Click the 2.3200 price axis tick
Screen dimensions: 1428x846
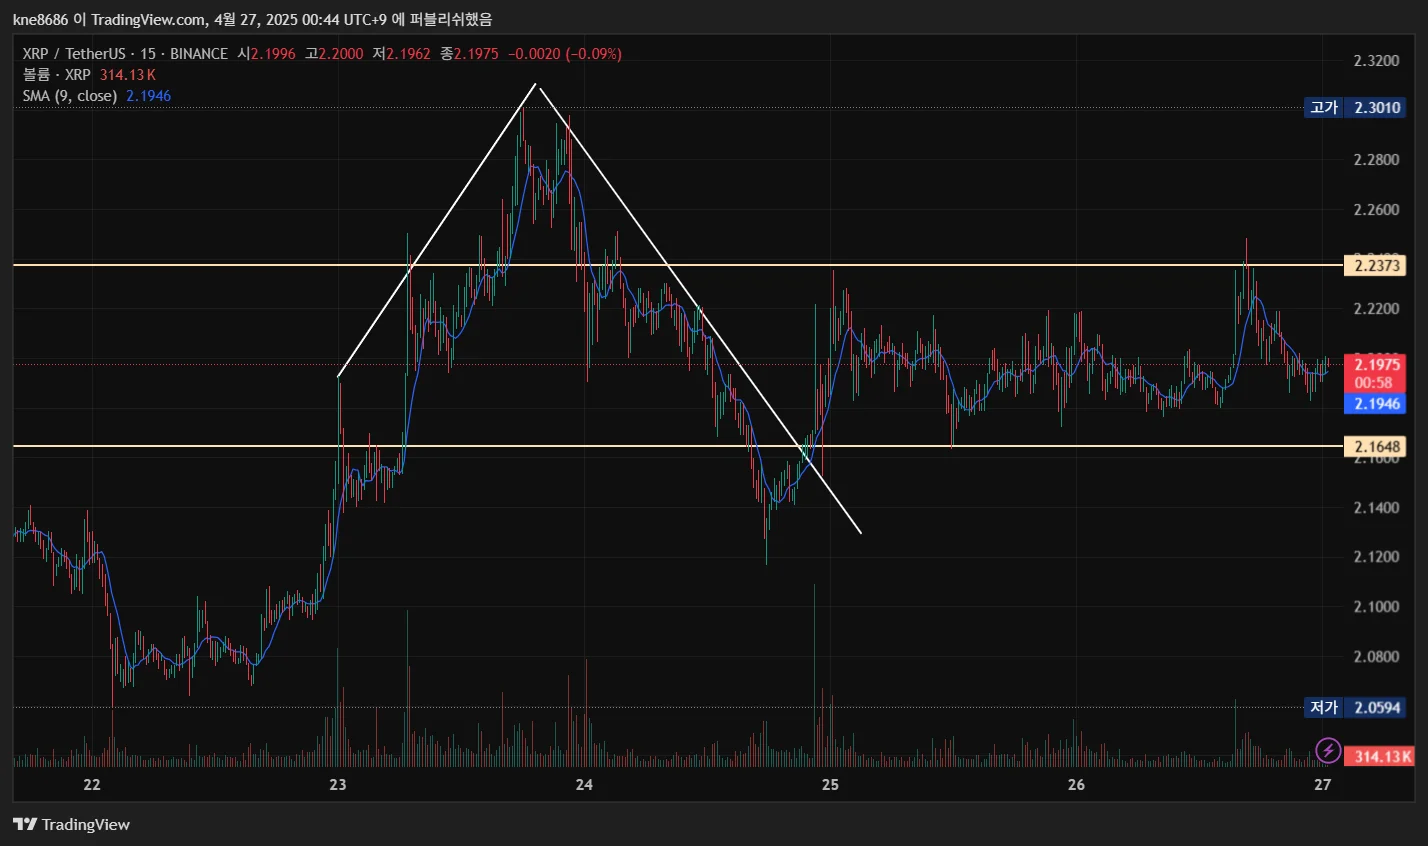(x=1376, y=61)
